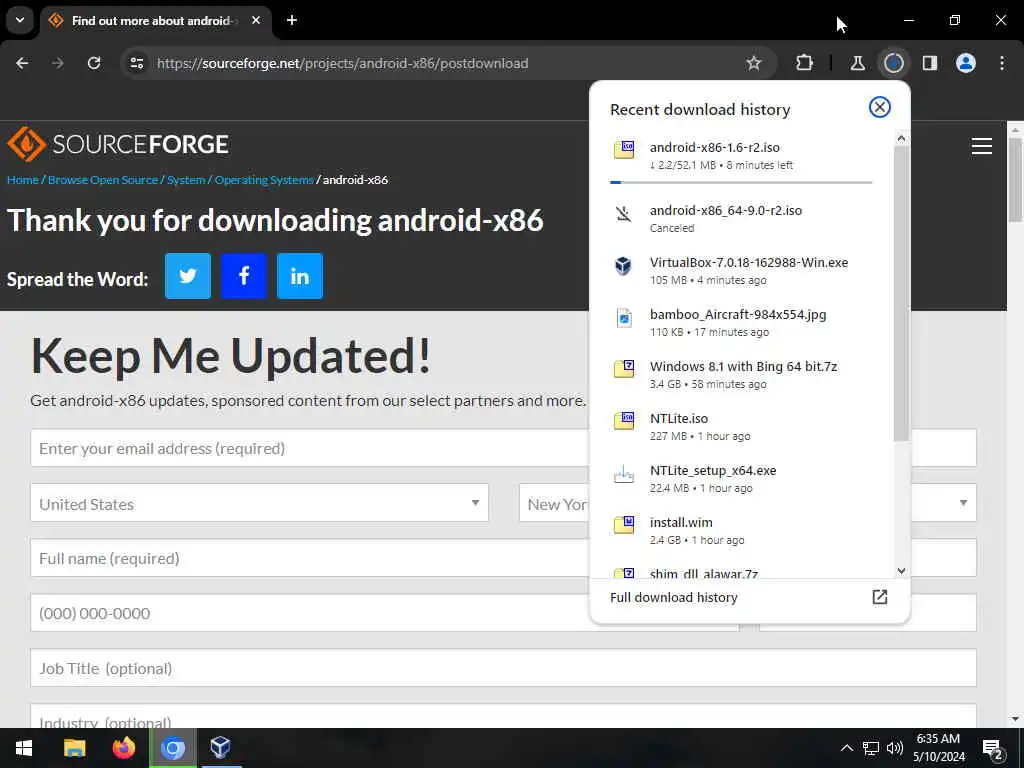Viewport: 1024px width, 768px height.
Task: Open site information icon in address bar
Action: click(x=136, y=63)
